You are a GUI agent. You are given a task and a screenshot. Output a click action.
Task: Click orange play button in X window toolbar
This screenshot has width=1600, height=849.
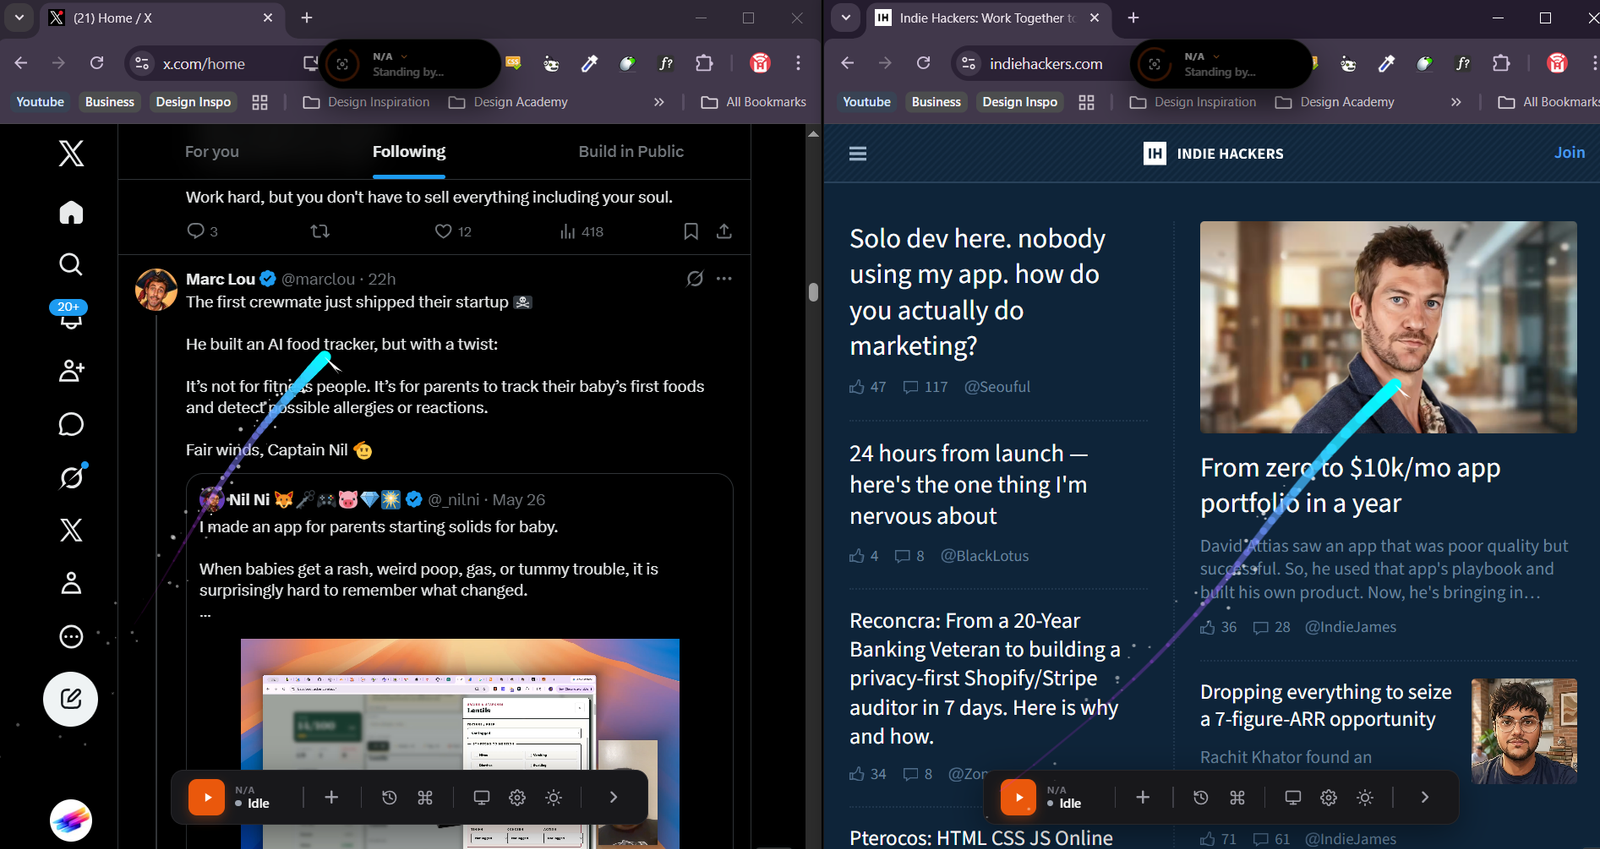pyautogui.click(x=206, y=797)
